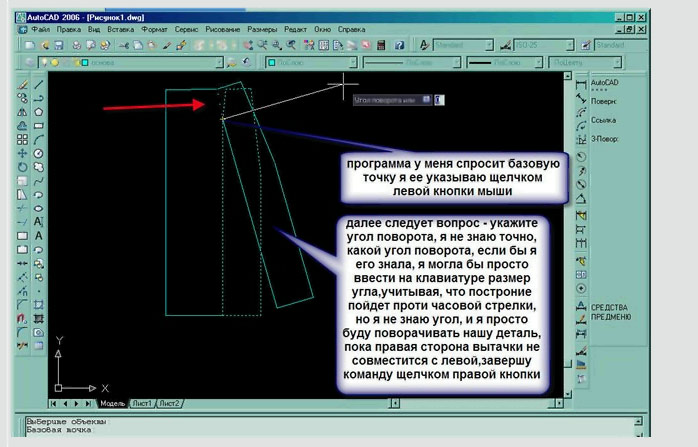
Task: Click the rotation angle input field
Action: pos(440,100)
